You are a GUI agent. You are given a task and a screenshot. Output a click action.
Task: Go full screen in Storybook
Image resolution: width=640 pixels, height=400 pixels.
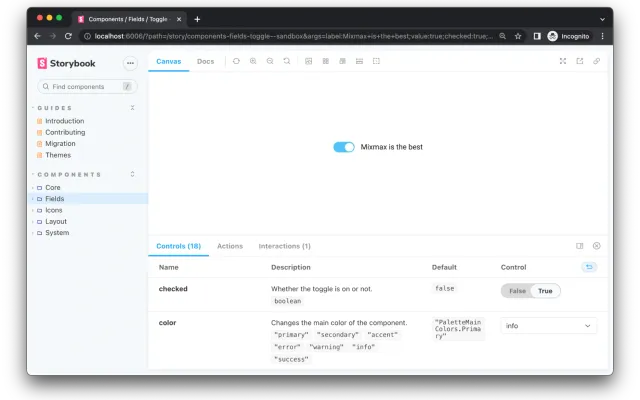point(563,61)
